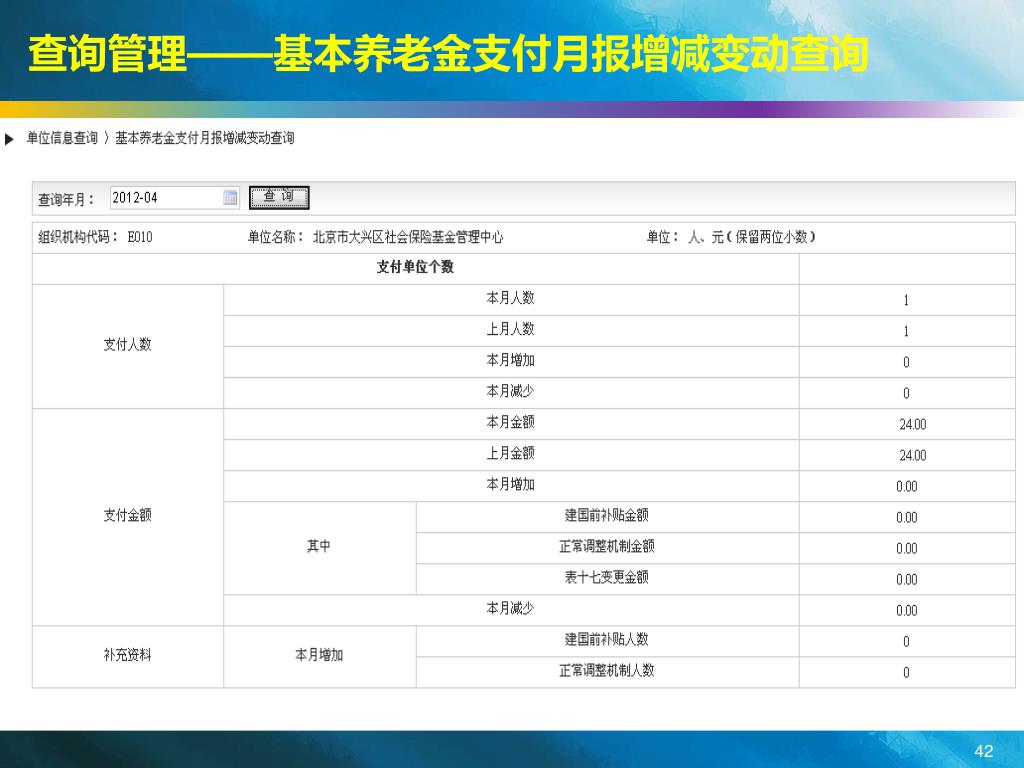This screenshot has height=768, width=1024.
Task: Click the 补充资料 row group label
Action: pyautogui.click(x=127, y=655)
